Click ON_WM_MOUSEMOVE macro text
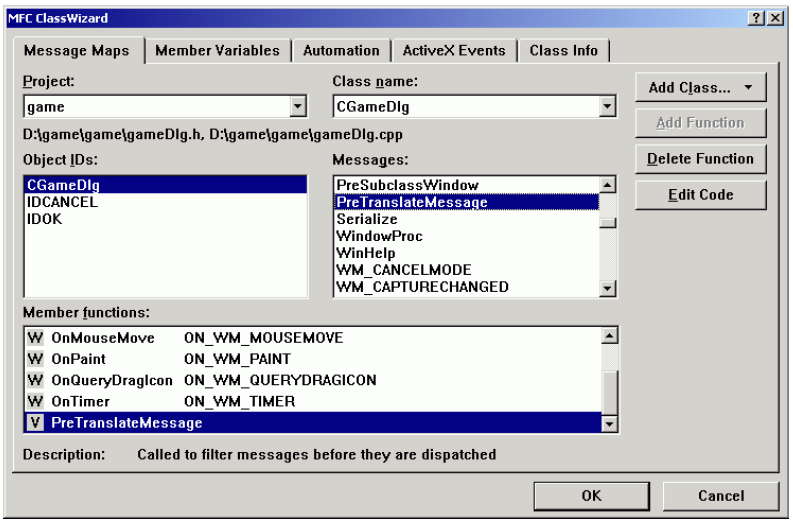Screen dimensions: 793x523 pos(263,338)
